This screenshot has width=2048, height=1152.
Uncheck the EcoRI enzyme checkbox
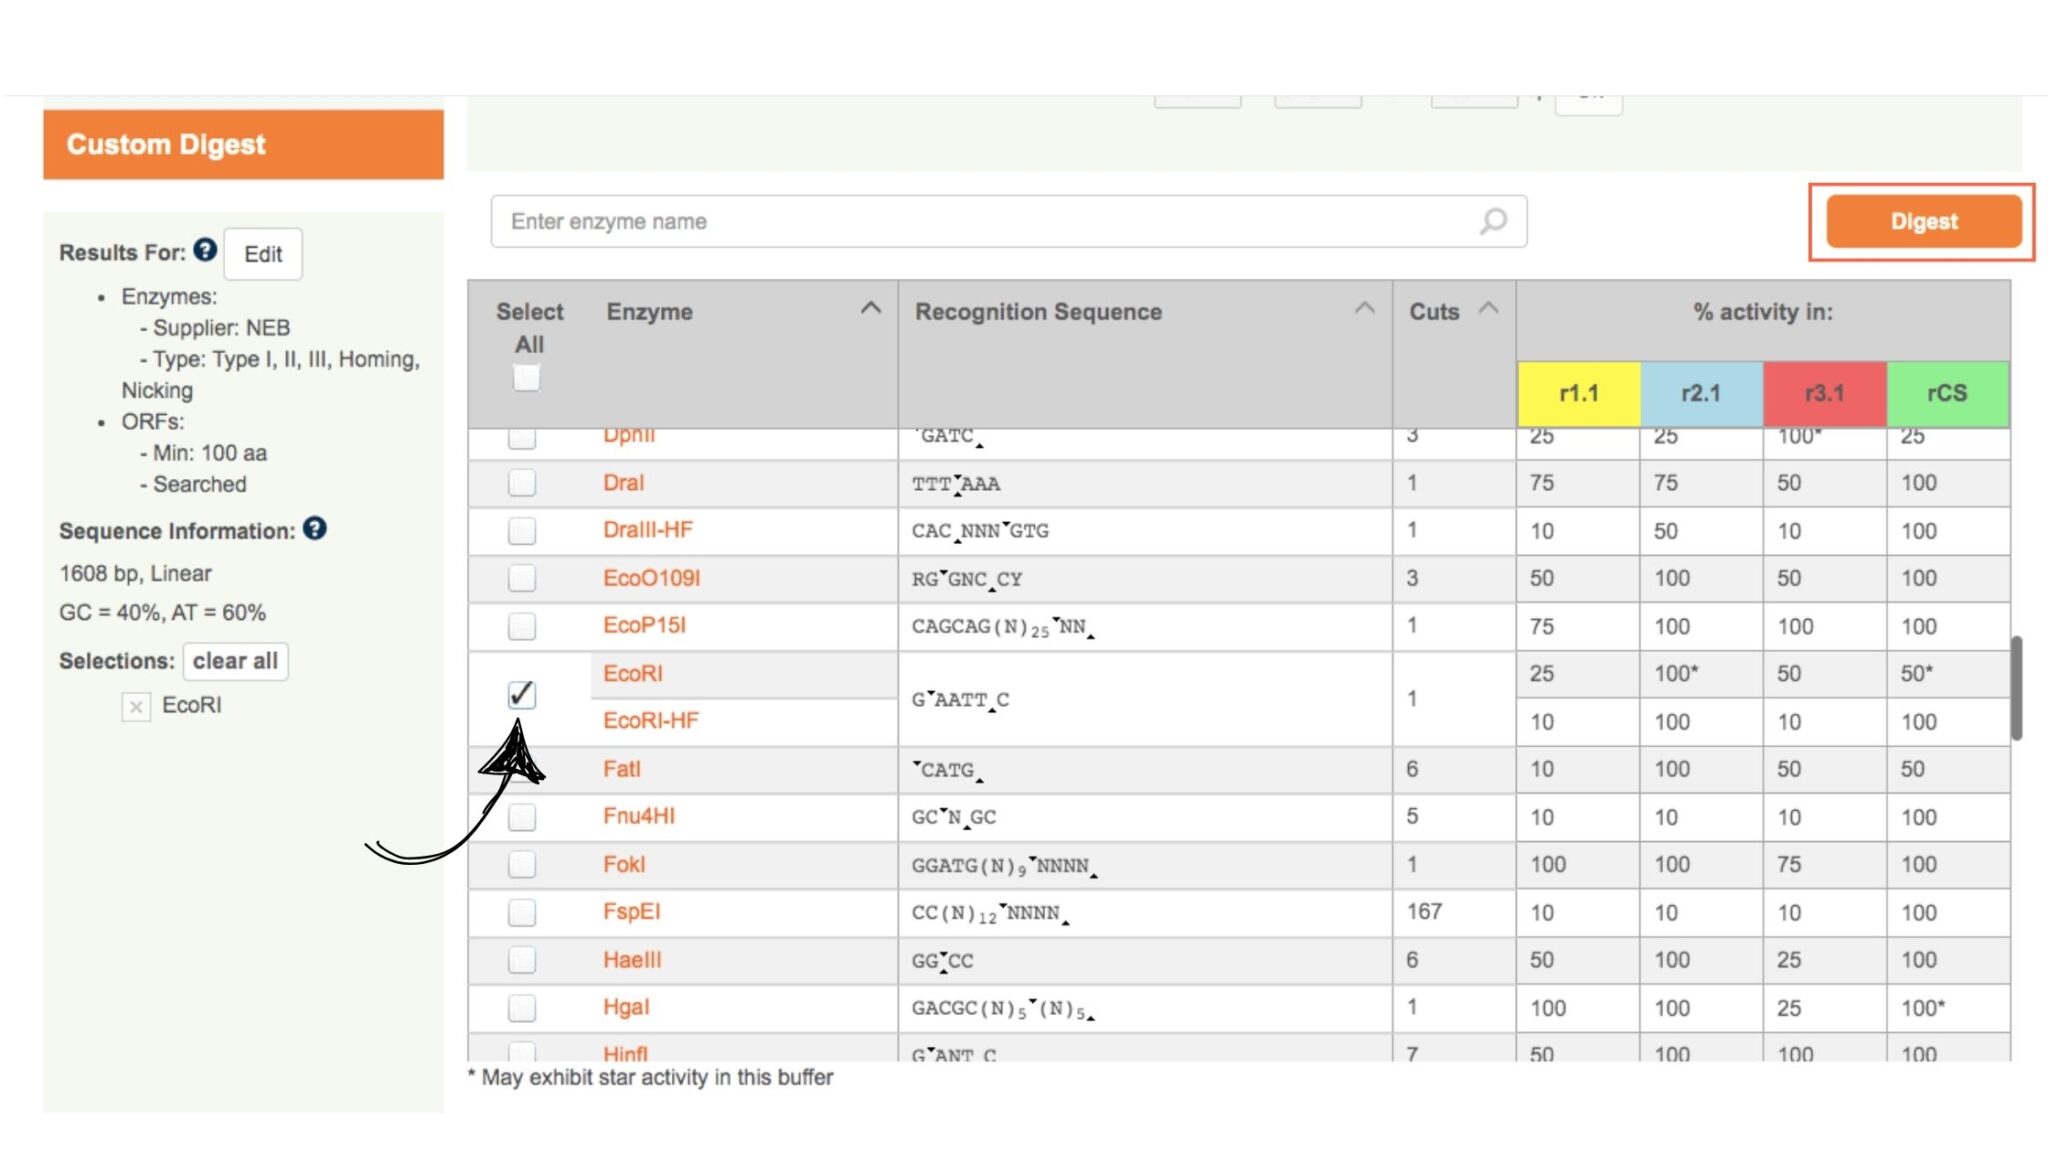pyautogui.click(x=521, y=695)
